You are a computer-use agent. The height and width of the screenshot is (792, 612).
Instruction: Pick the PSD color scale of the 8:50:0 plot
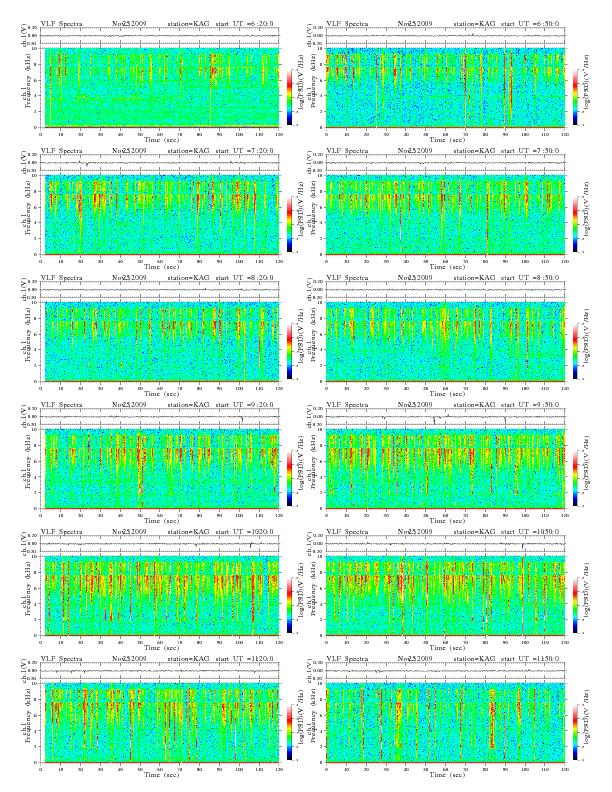tap(576, 351)
